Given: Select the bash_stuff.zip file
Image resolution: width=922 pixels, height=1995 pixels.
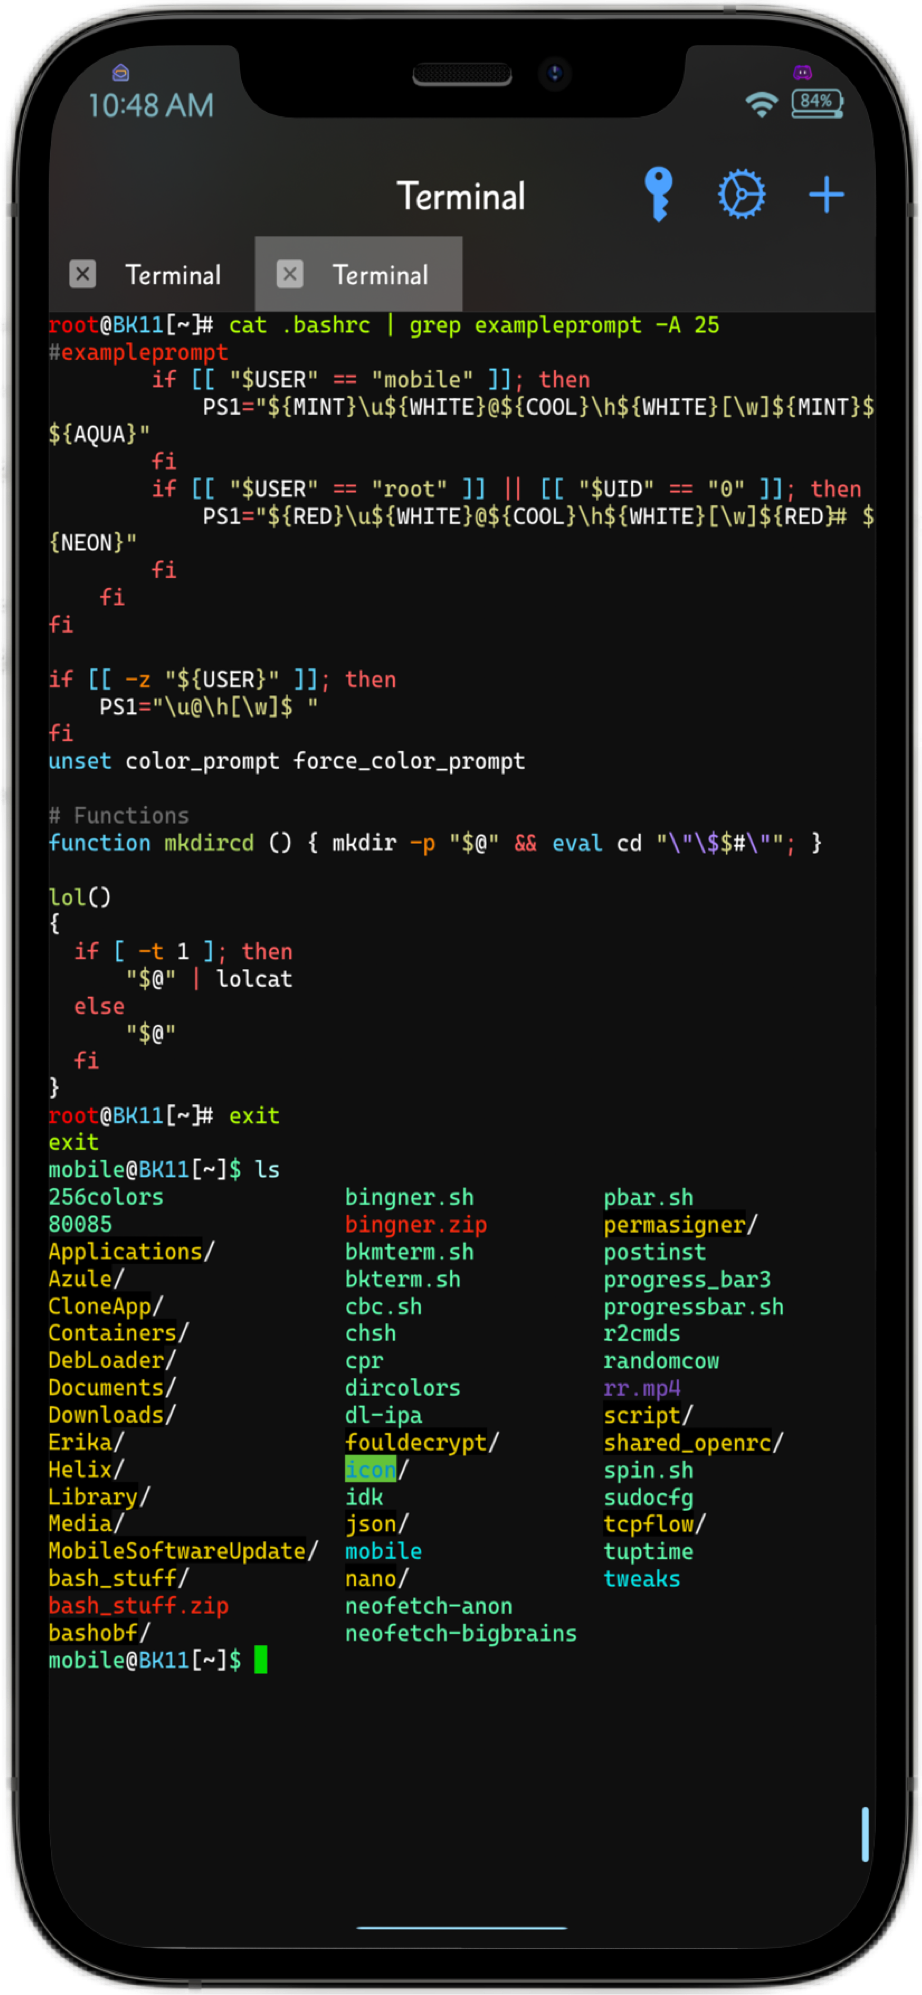Looking at the screenshot, I should click(138, 1605).
